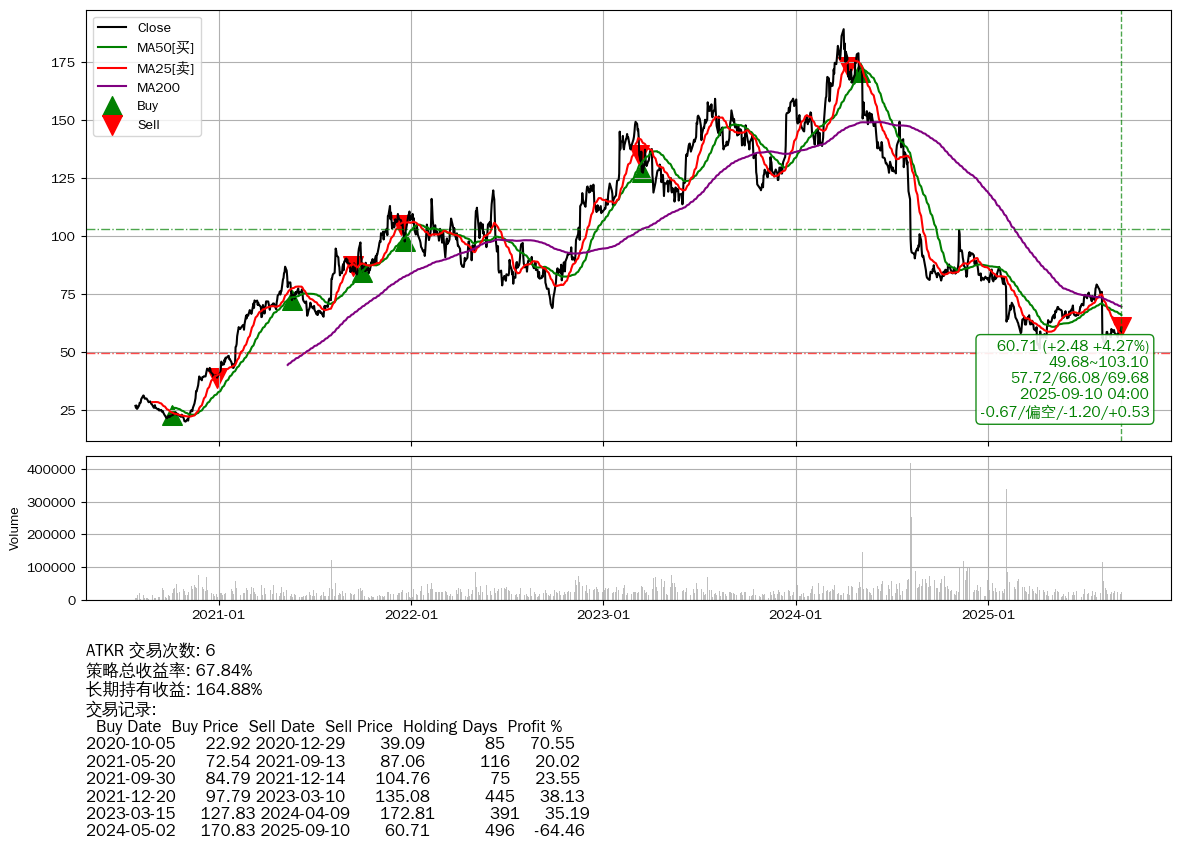Viewport: 1180px width, 849px height.
Task: Click the purple MA200 legend line sample
Action: coord(113,88)
